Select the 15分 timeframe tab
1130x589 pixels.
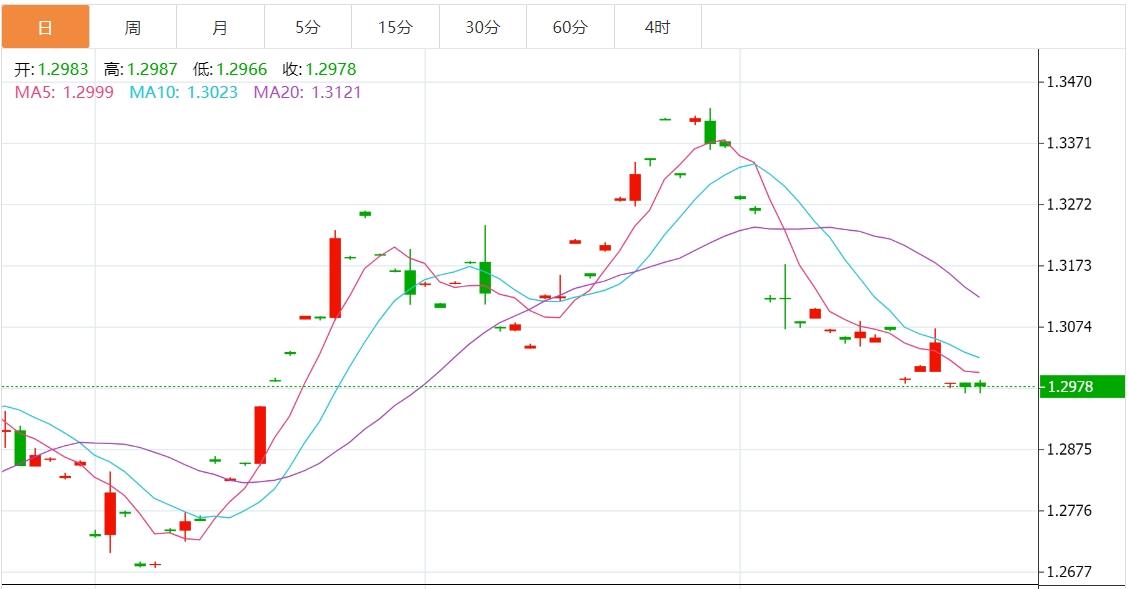tap(395, 27)
